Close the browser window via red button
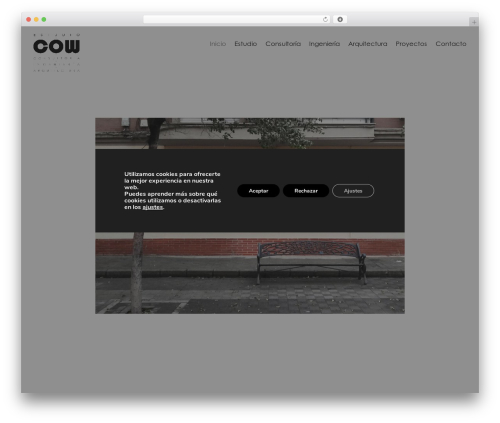 (29, 19)
